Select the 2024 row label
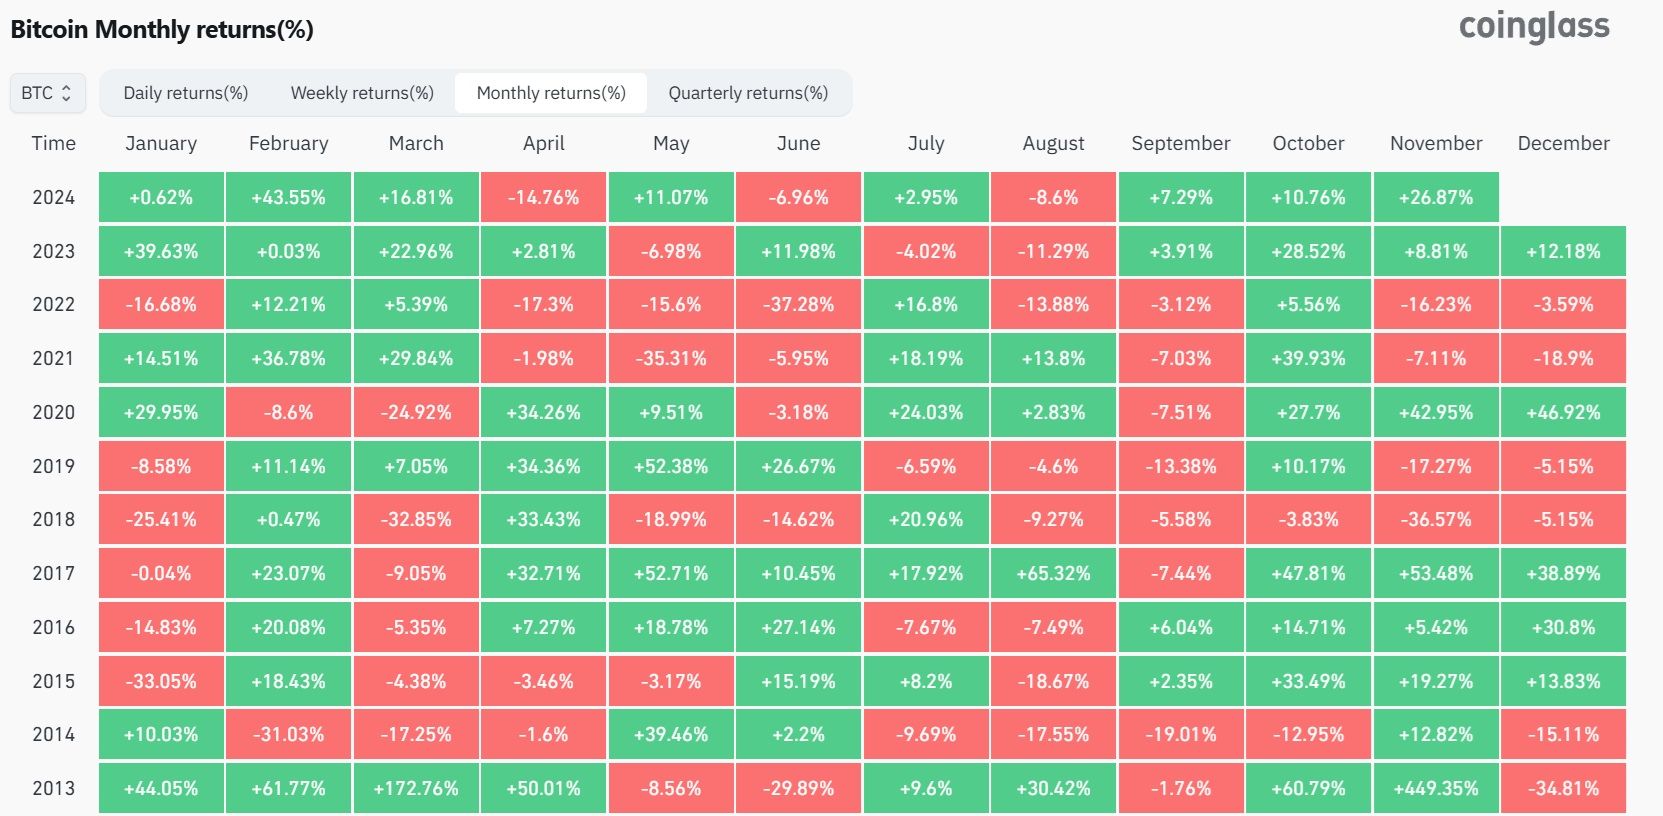Screen dimensions: 1663x816 (x=53, y=197)
